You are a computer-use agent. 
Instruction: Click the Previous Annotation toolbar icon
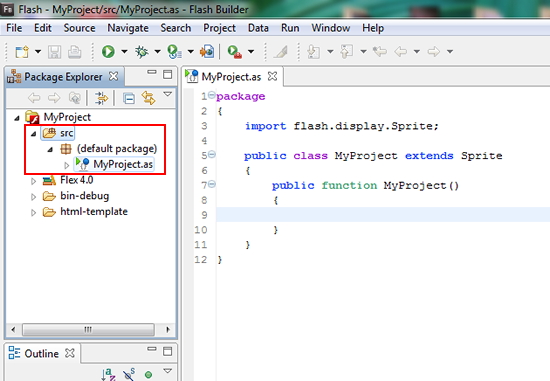(x=347, y=52)
